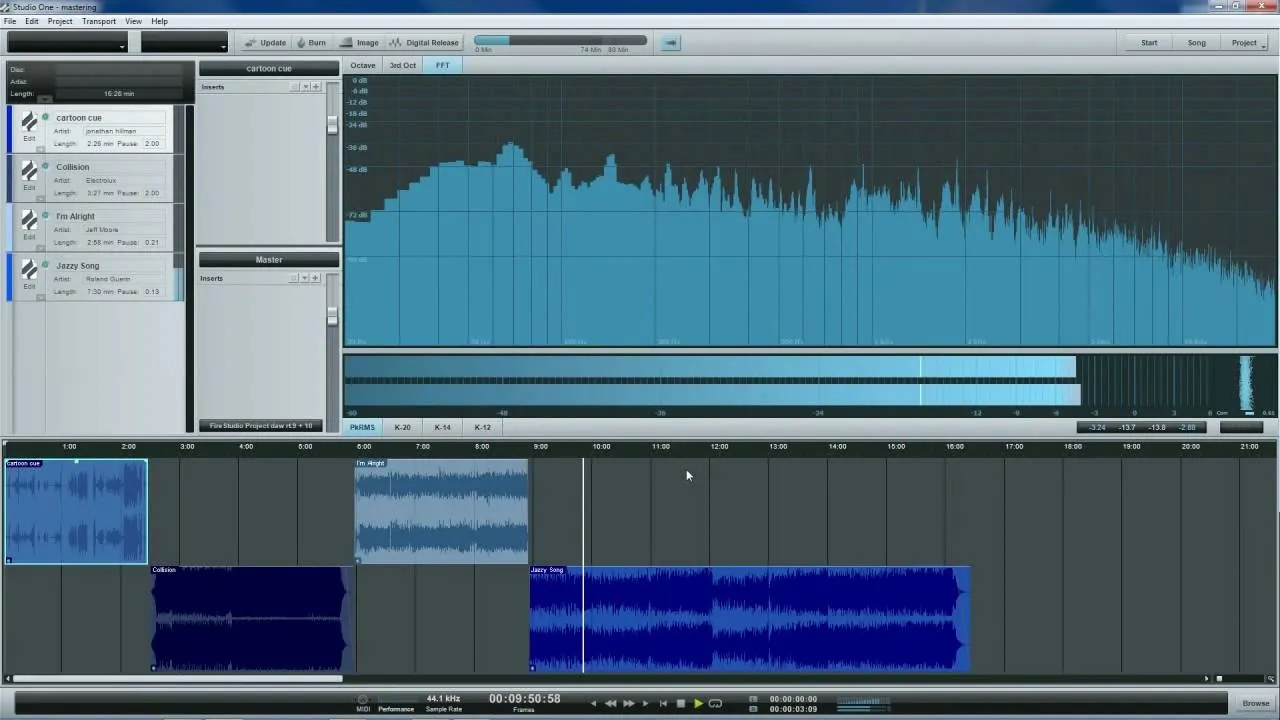Click the Rewind button in the transport
Viewport: 1280px width, 720px height.
611,703
